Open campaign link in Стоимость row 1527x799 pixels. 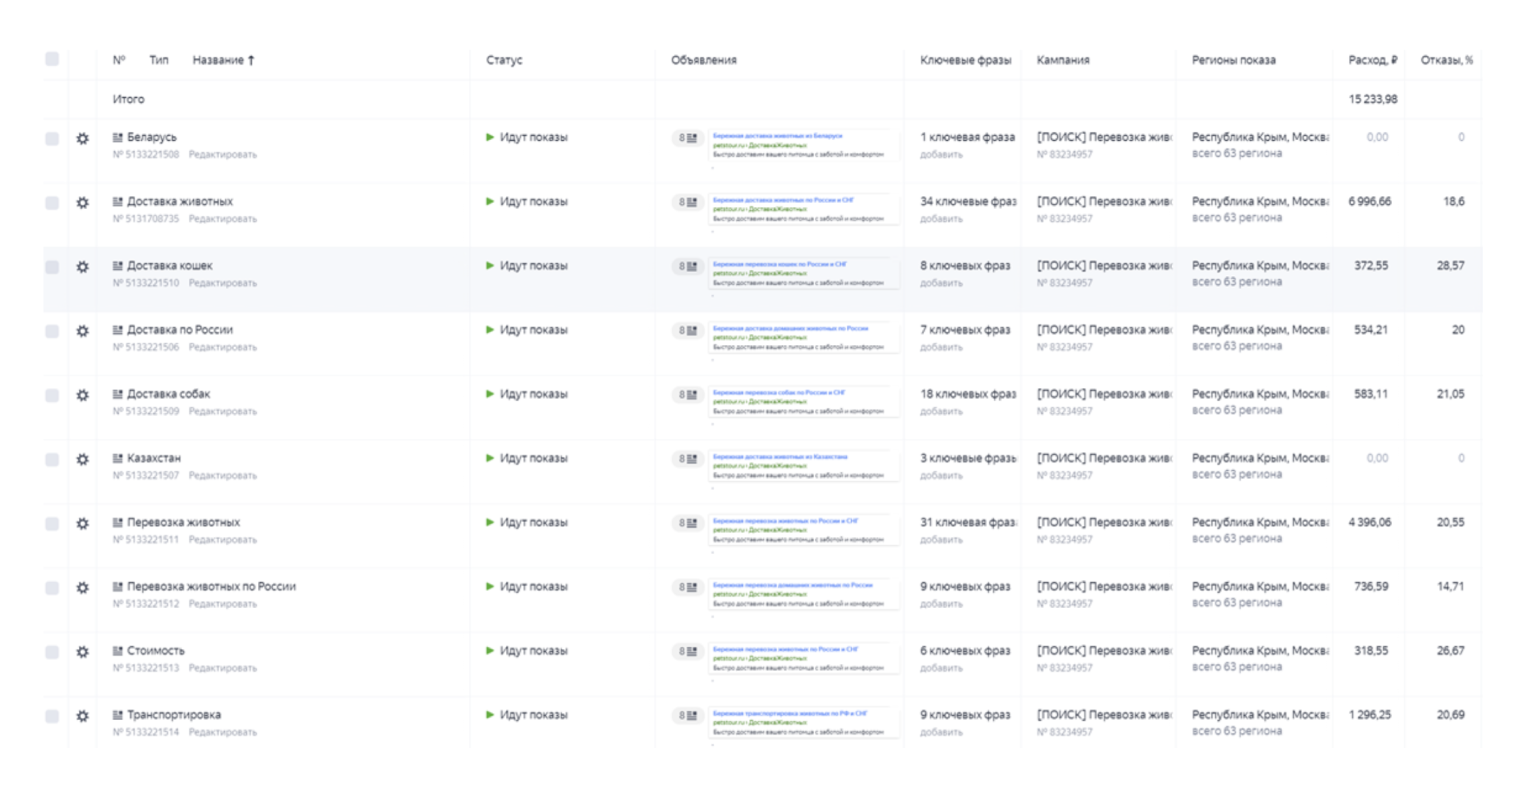1103,651
